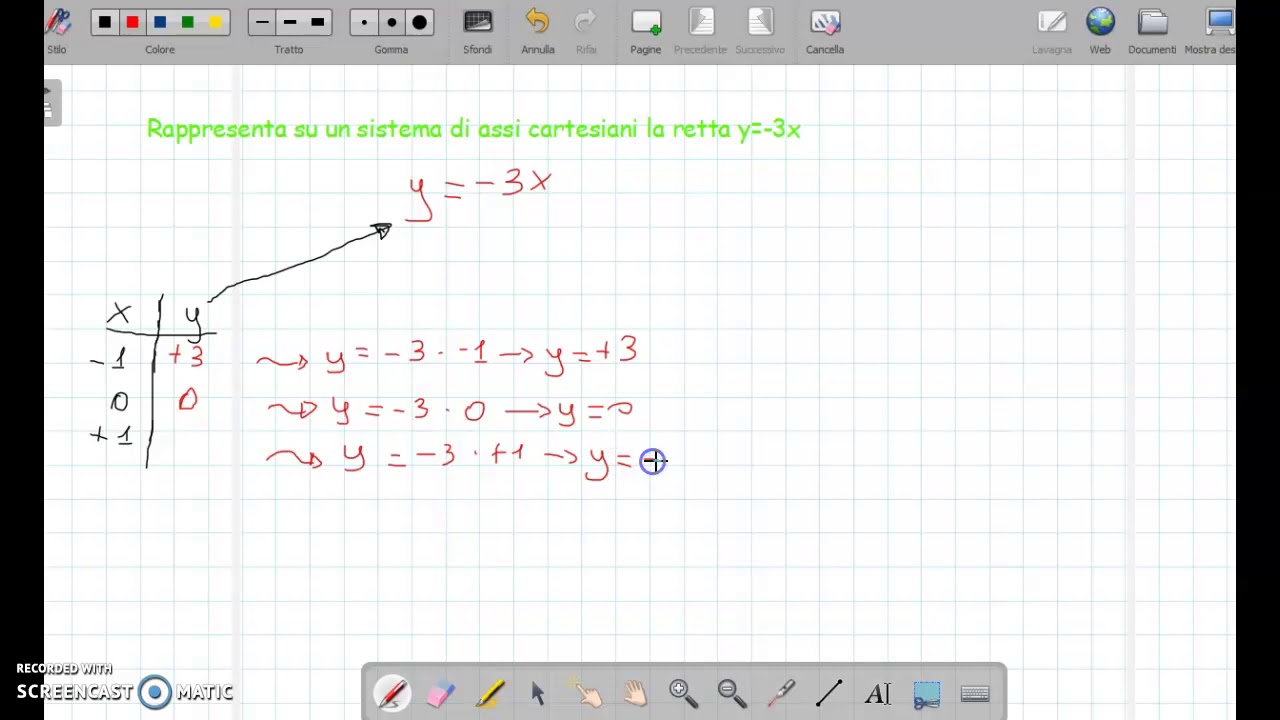Choose the thick Tratto stroke width
1280x720 pixels.
pos(317,22)
